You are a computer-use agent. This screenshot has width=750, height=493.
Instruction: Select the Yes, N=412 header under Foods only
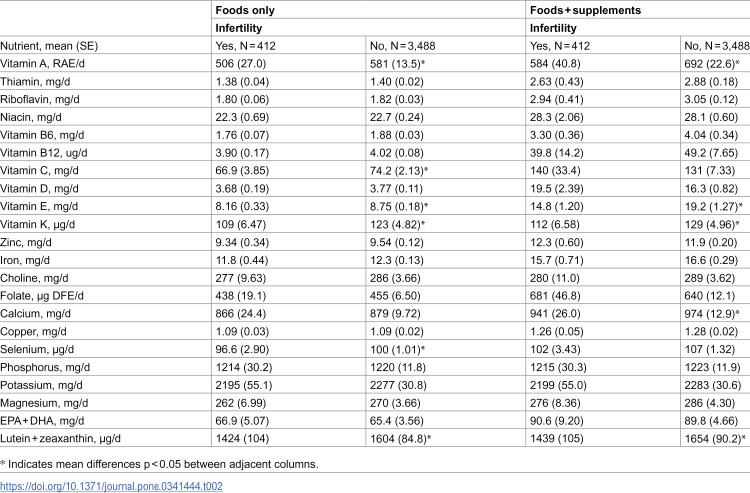tap(245, 46)
